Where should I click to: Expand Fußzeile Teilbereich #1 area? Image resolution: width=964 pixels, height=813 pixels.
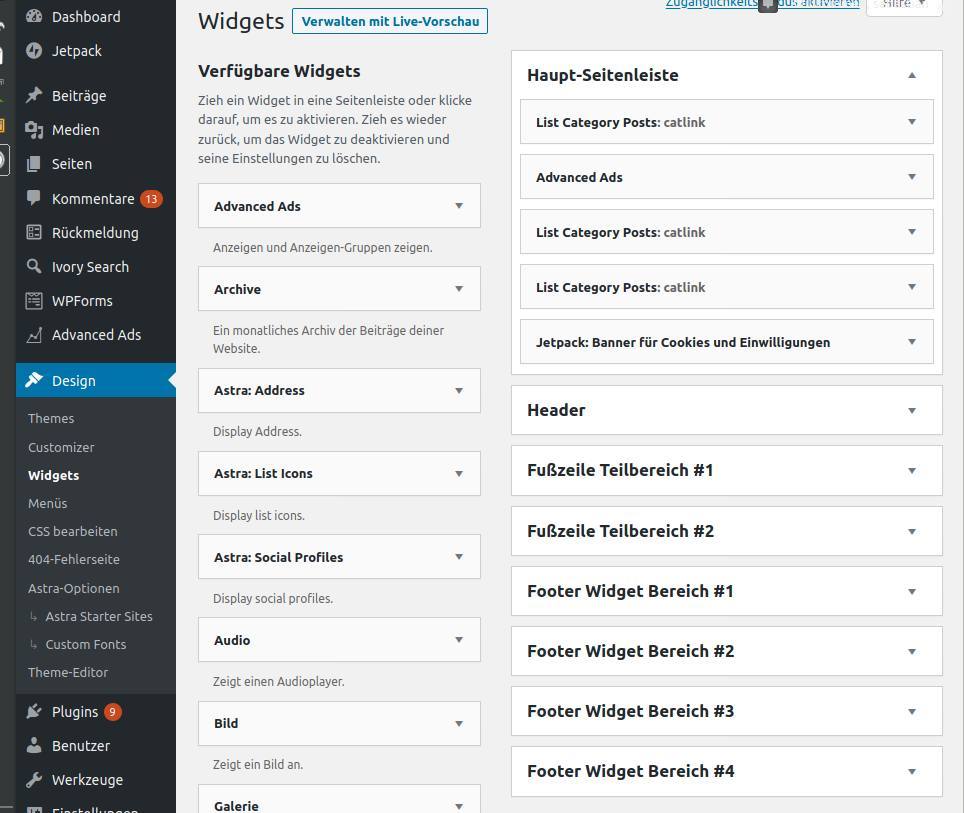coord(911,471)
